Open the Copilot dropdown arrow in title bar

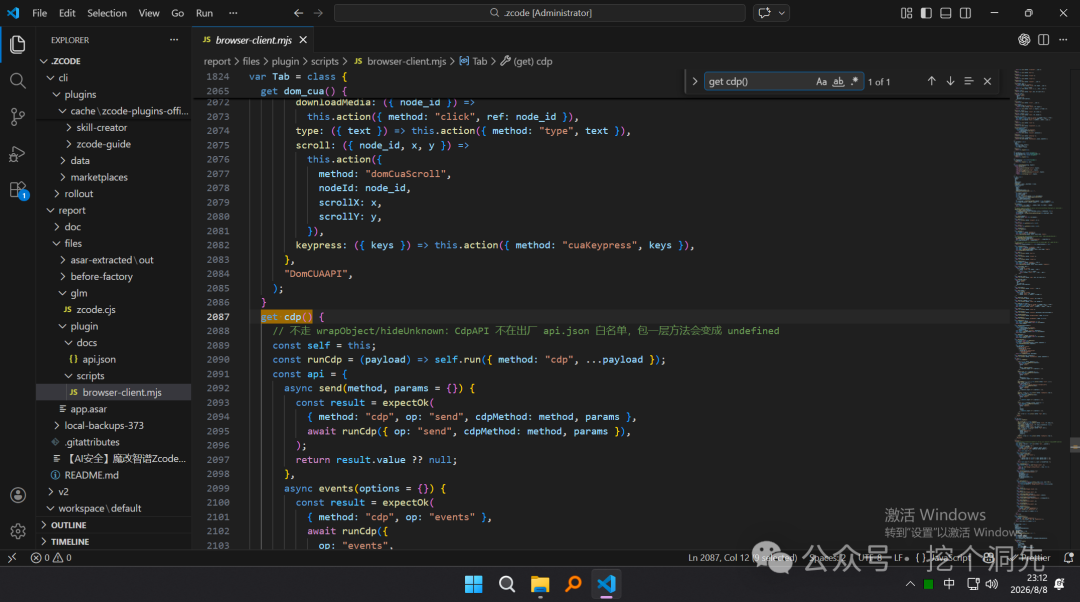pos(782,13)
